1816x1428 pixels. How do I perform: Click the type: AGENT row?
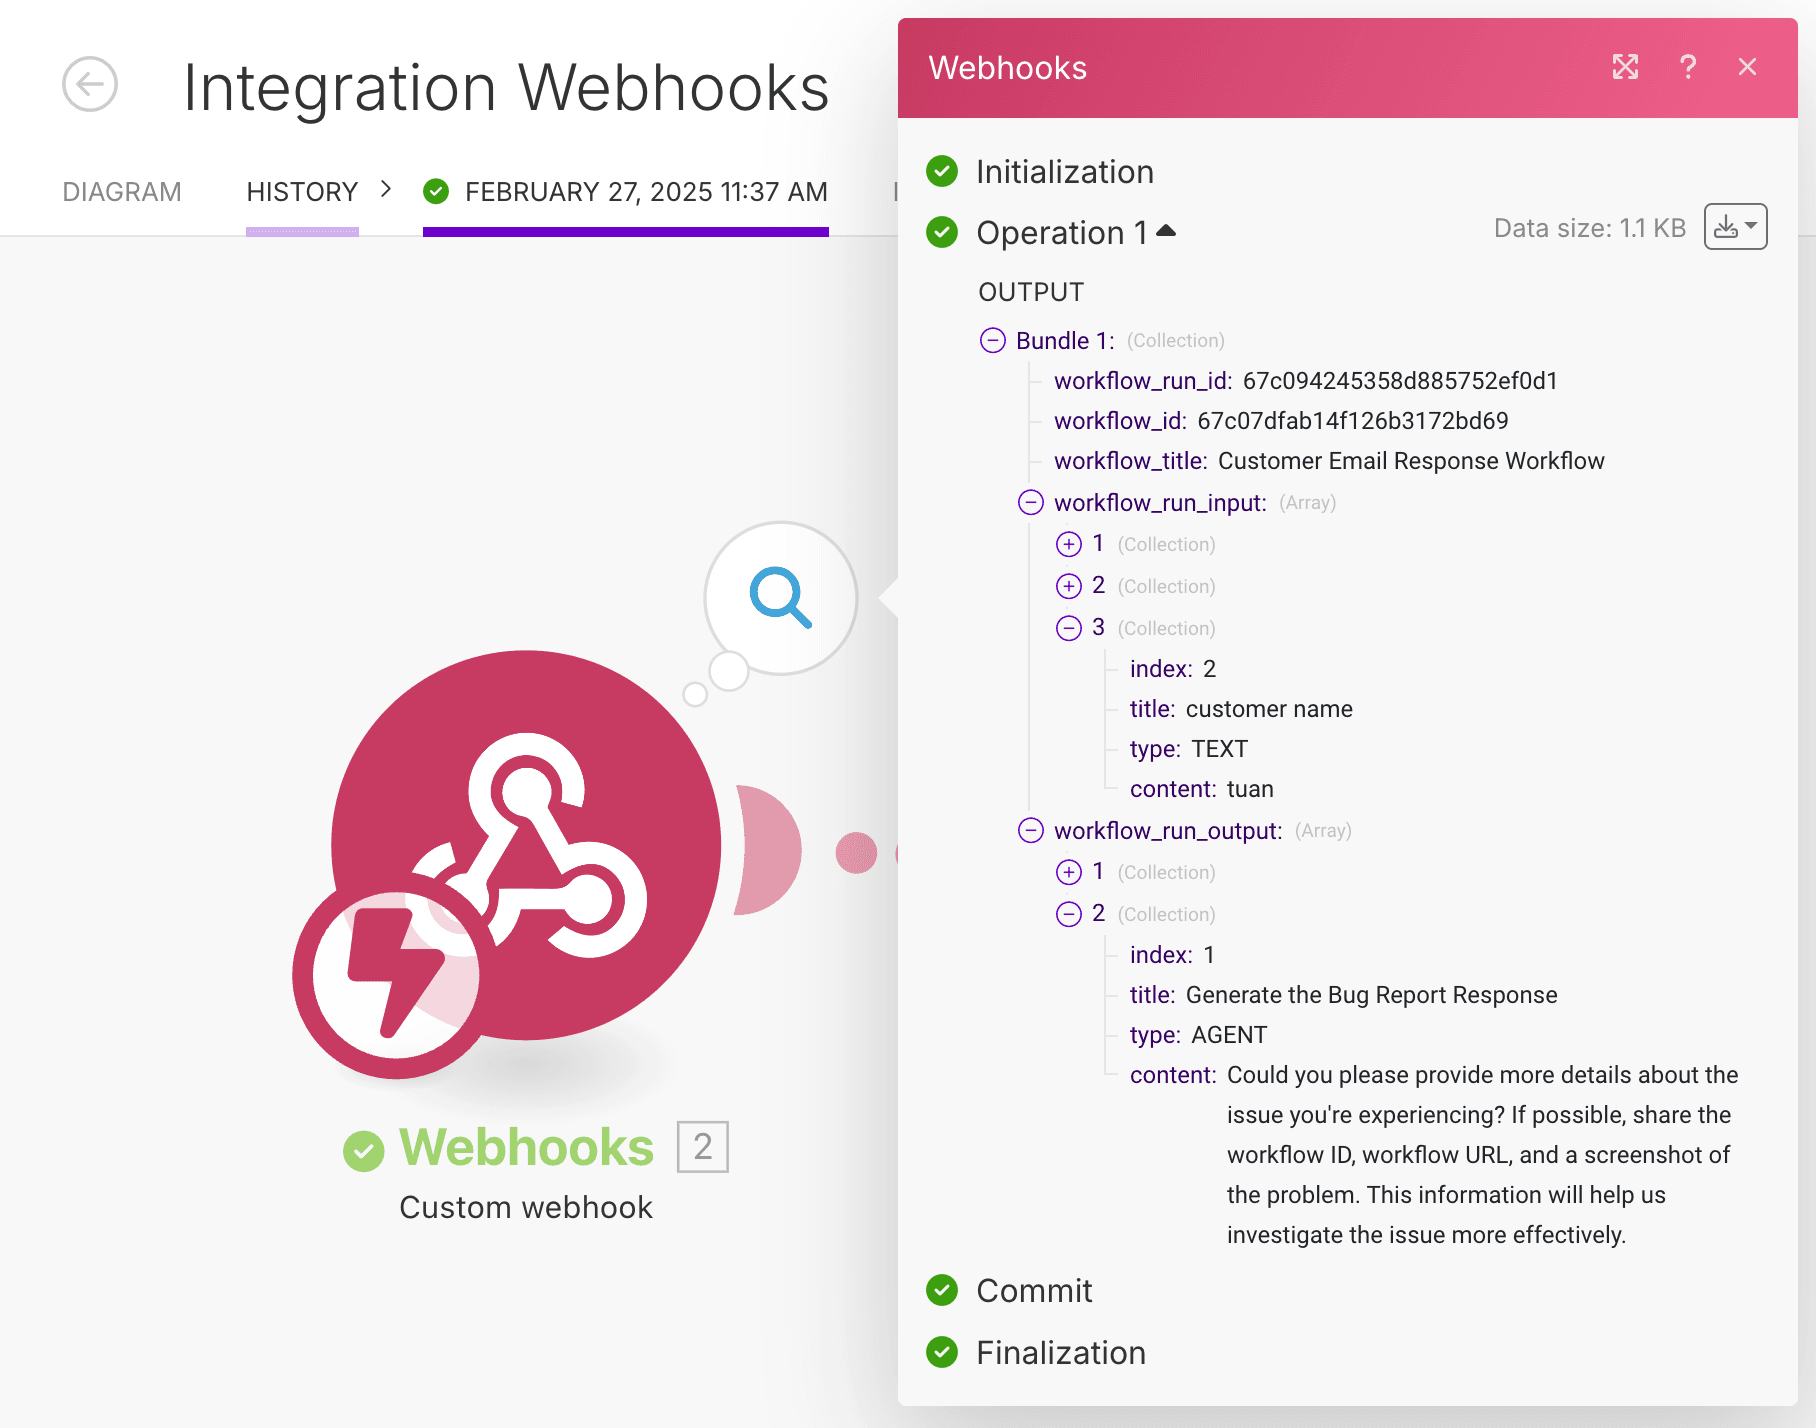[x=1198, y=1035]
